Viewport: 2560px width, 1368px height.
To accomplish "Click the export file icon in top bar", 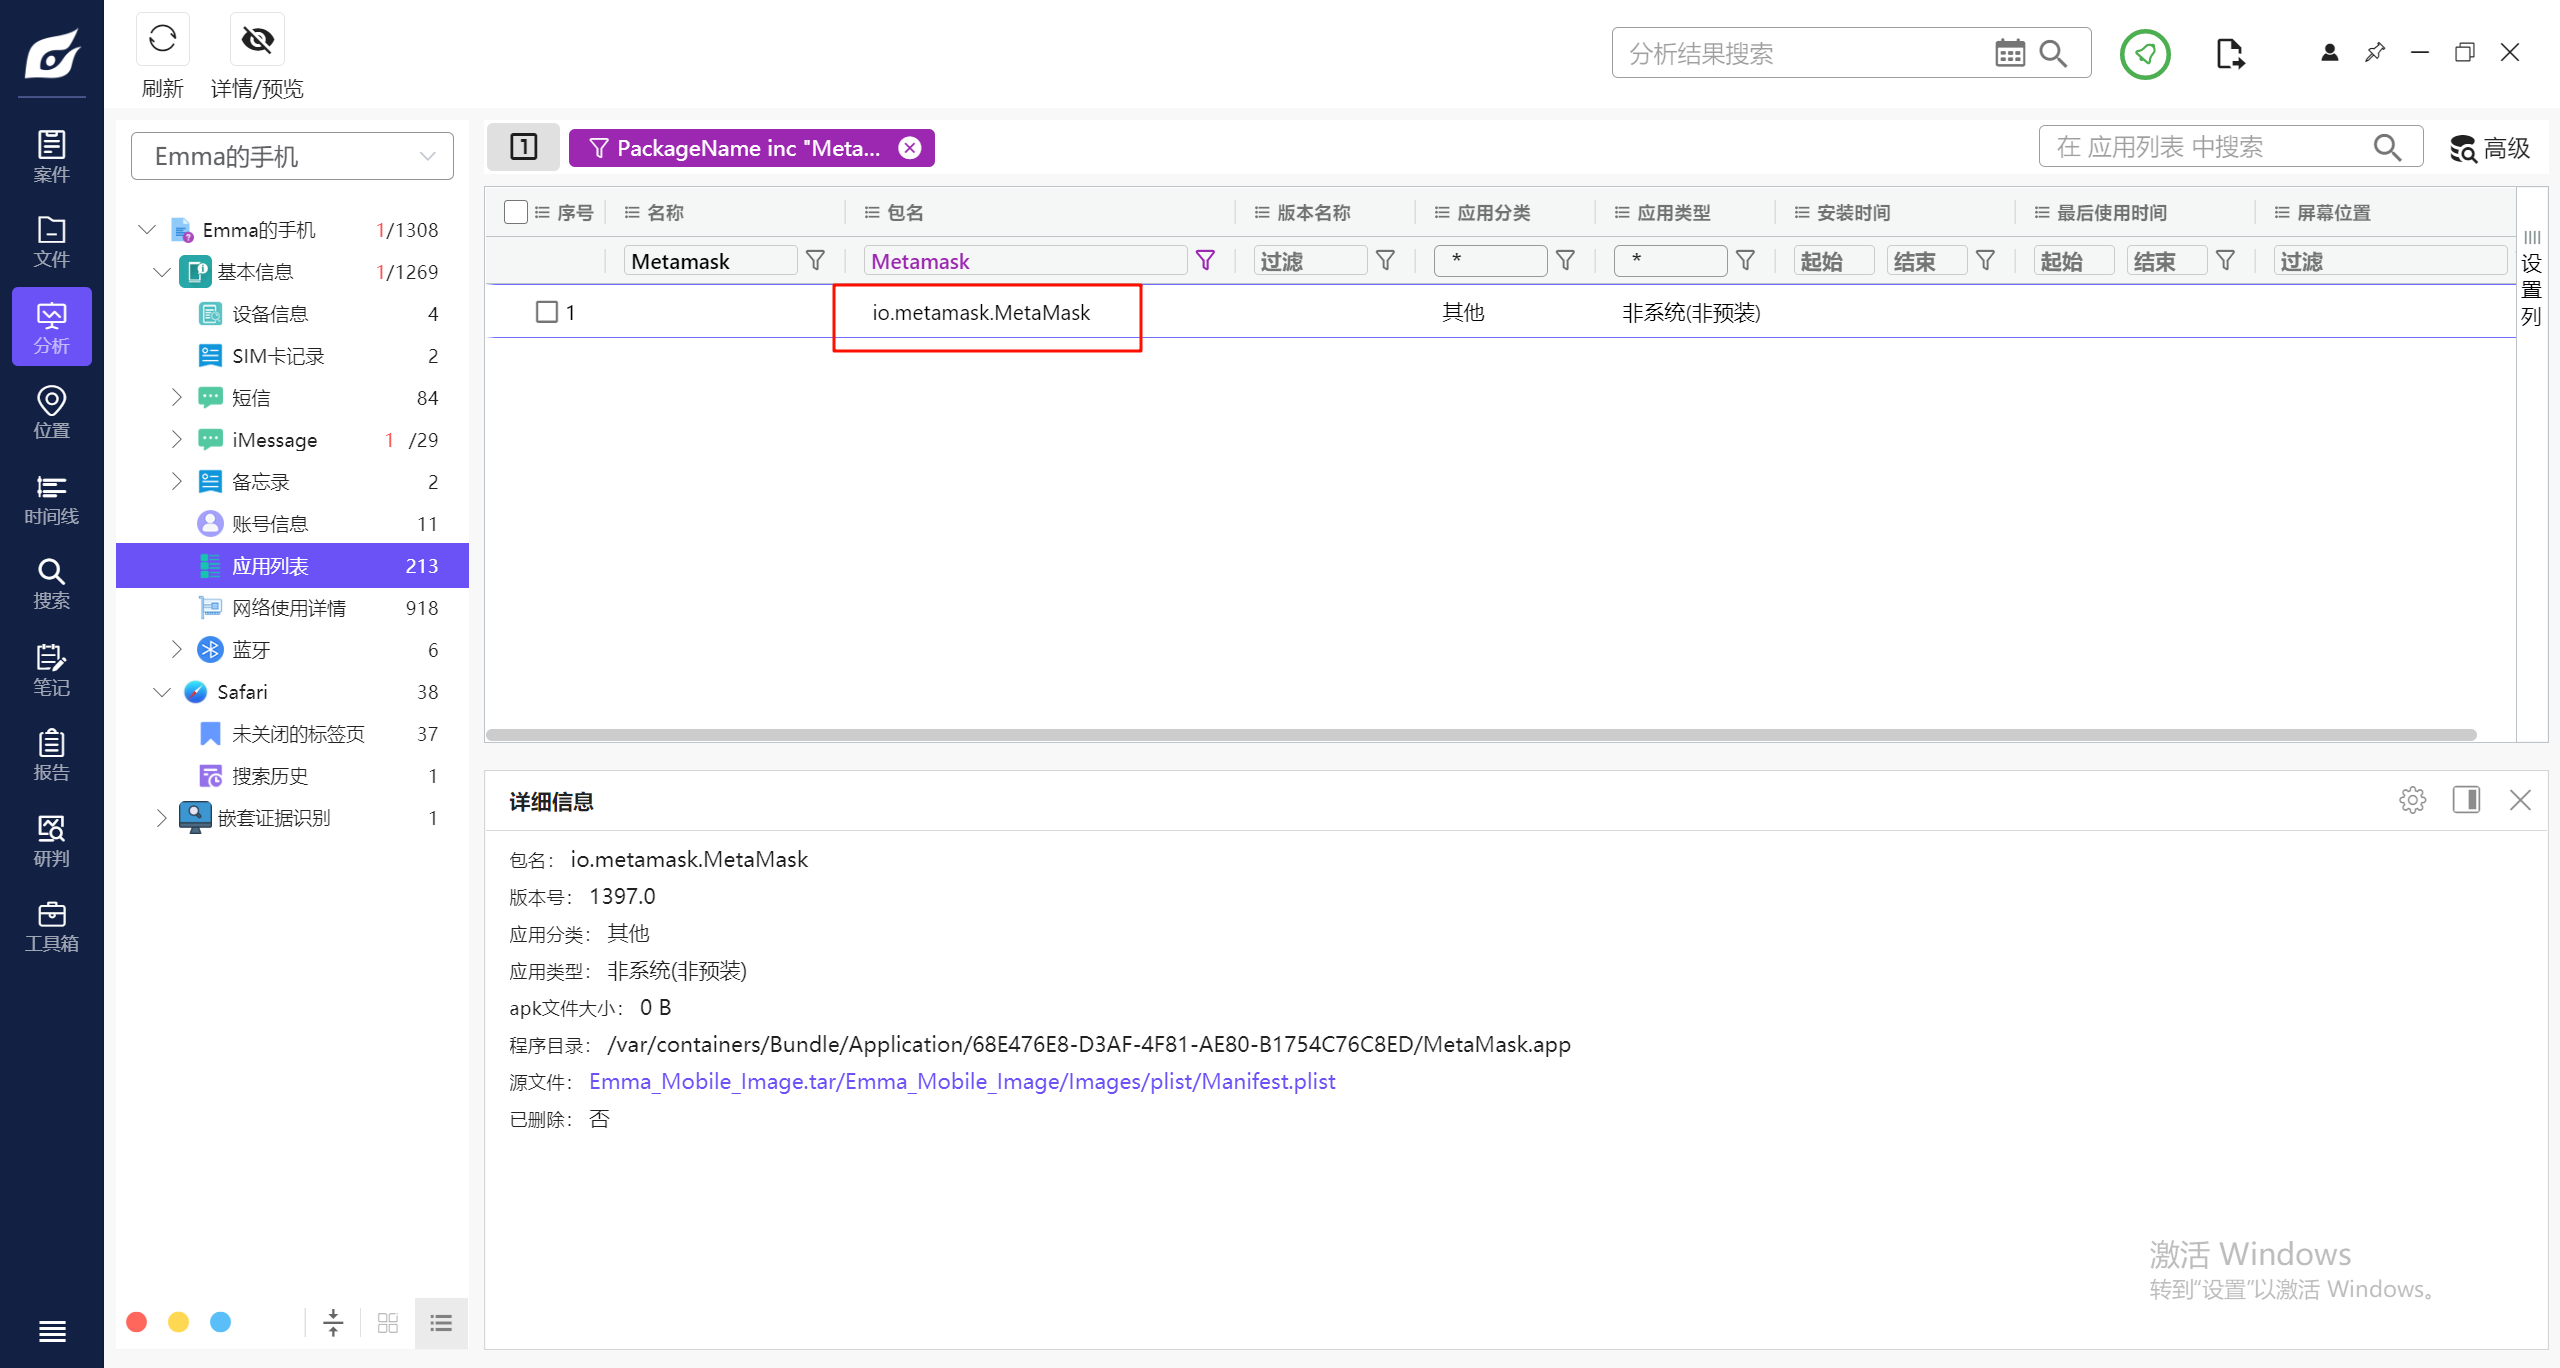I will click(x=2229, y=54).
